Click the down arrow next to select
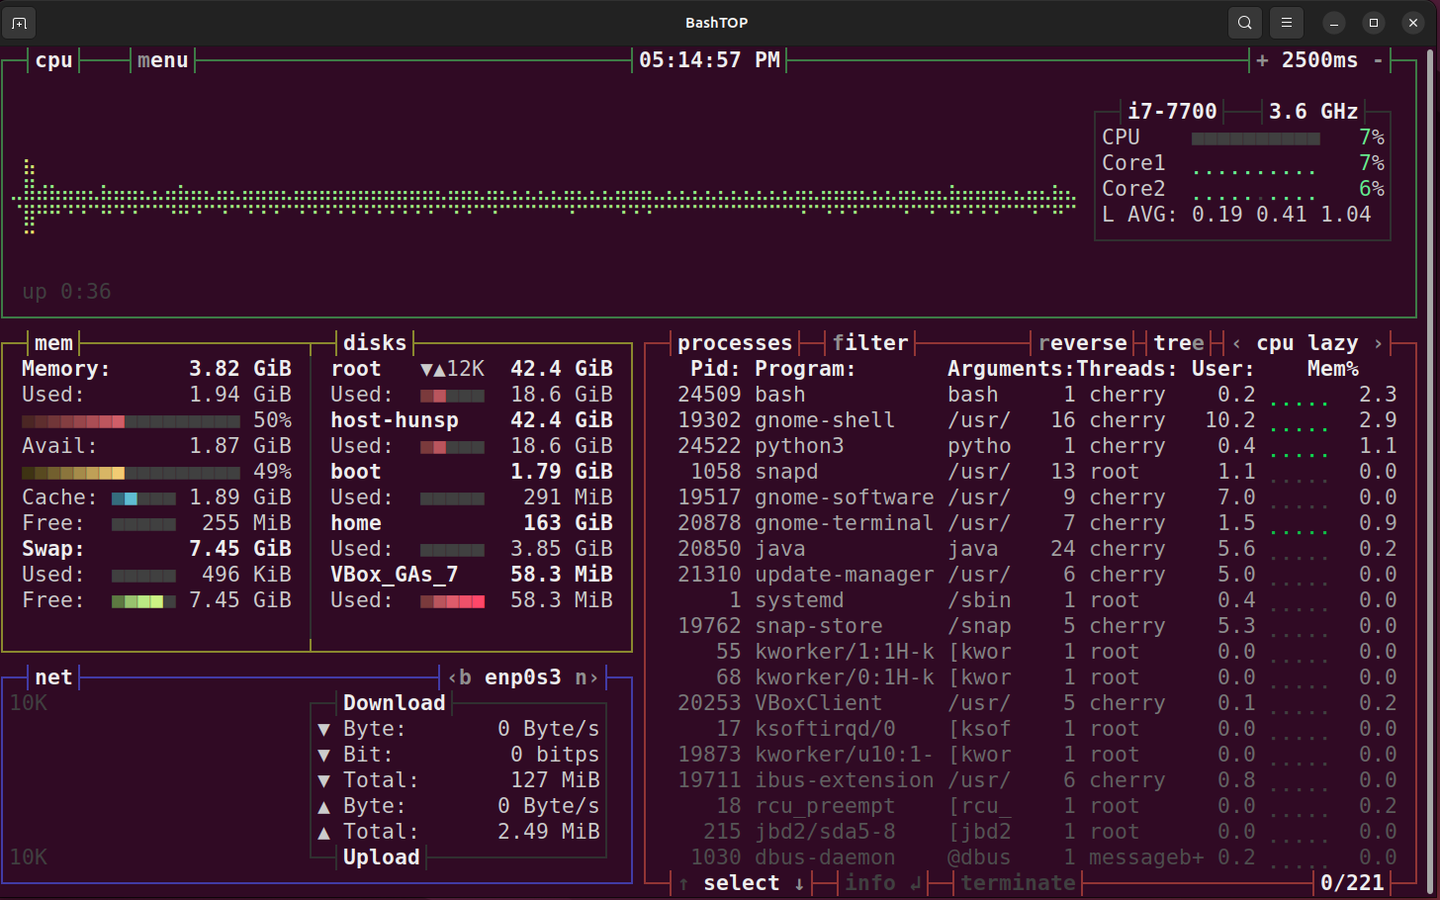Screen dimensions: 1440x900 tap(798, 883)
